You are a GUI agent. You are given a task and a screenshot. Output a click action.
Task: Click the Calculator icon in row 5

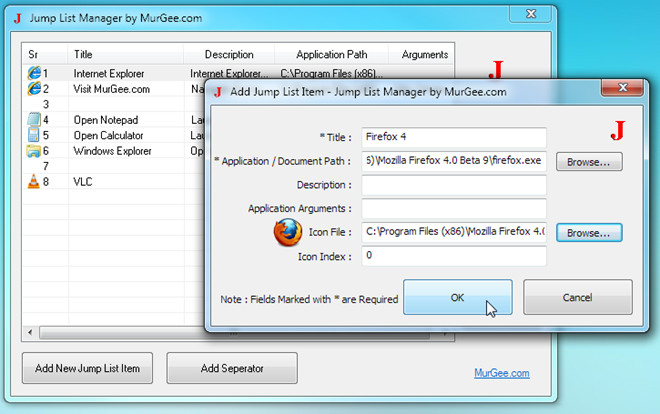click(34, 135)
